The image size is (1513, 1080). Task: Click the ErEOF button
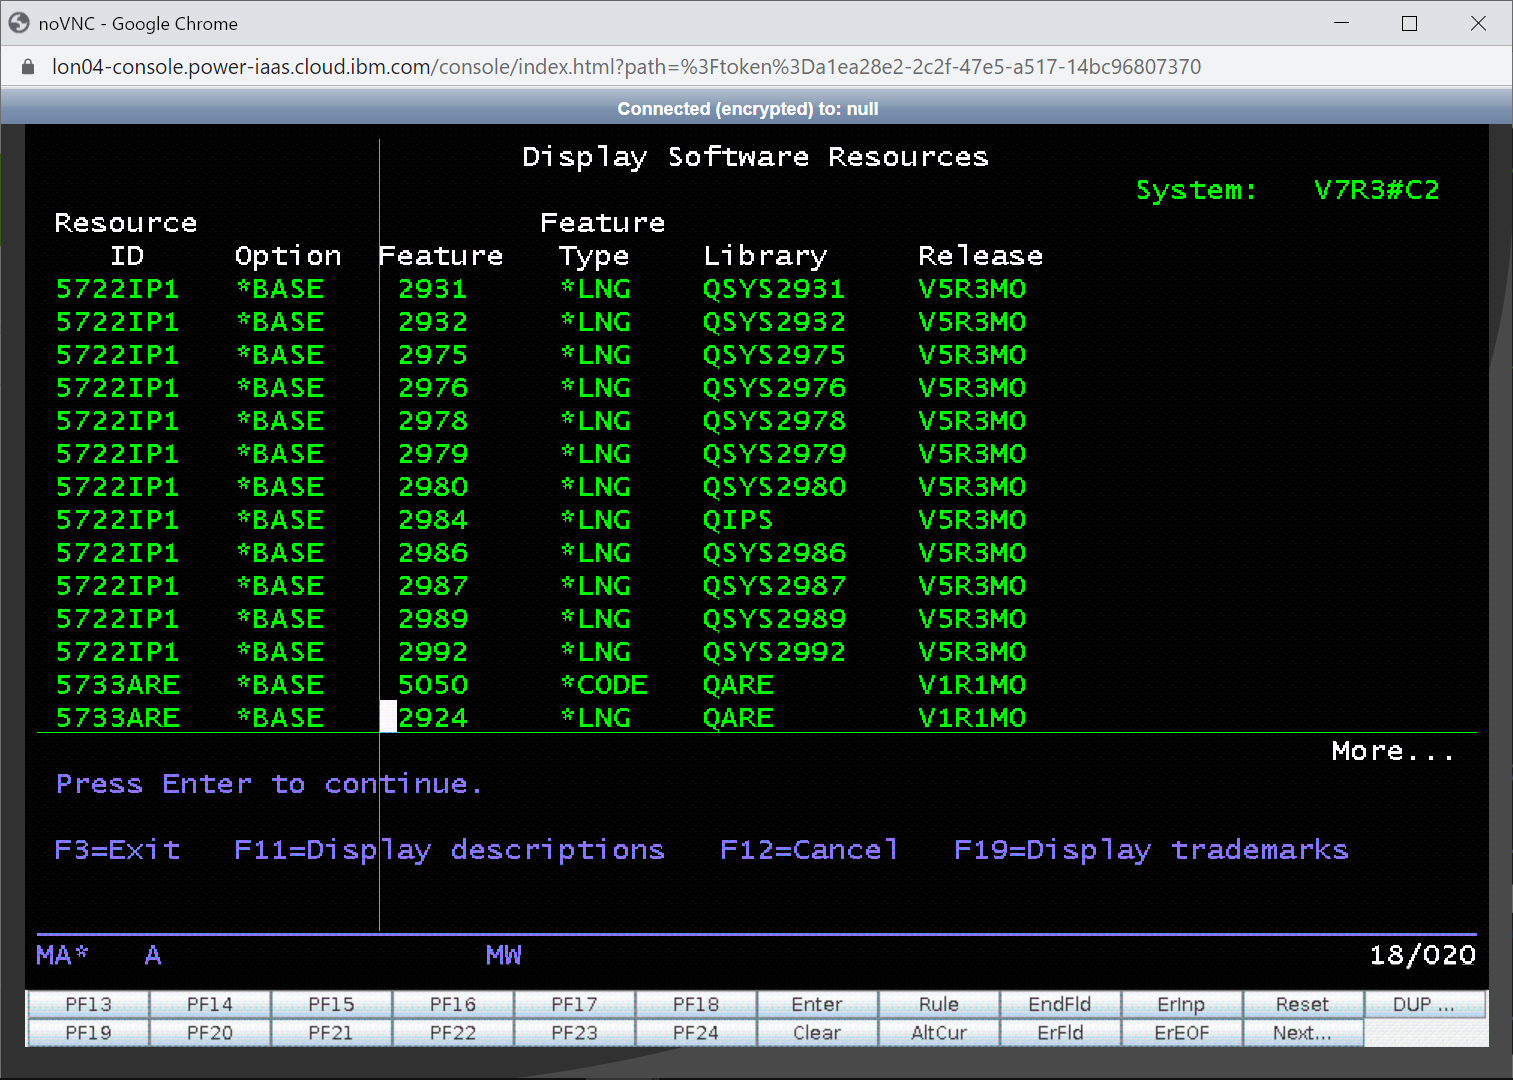[1182, 1033]
